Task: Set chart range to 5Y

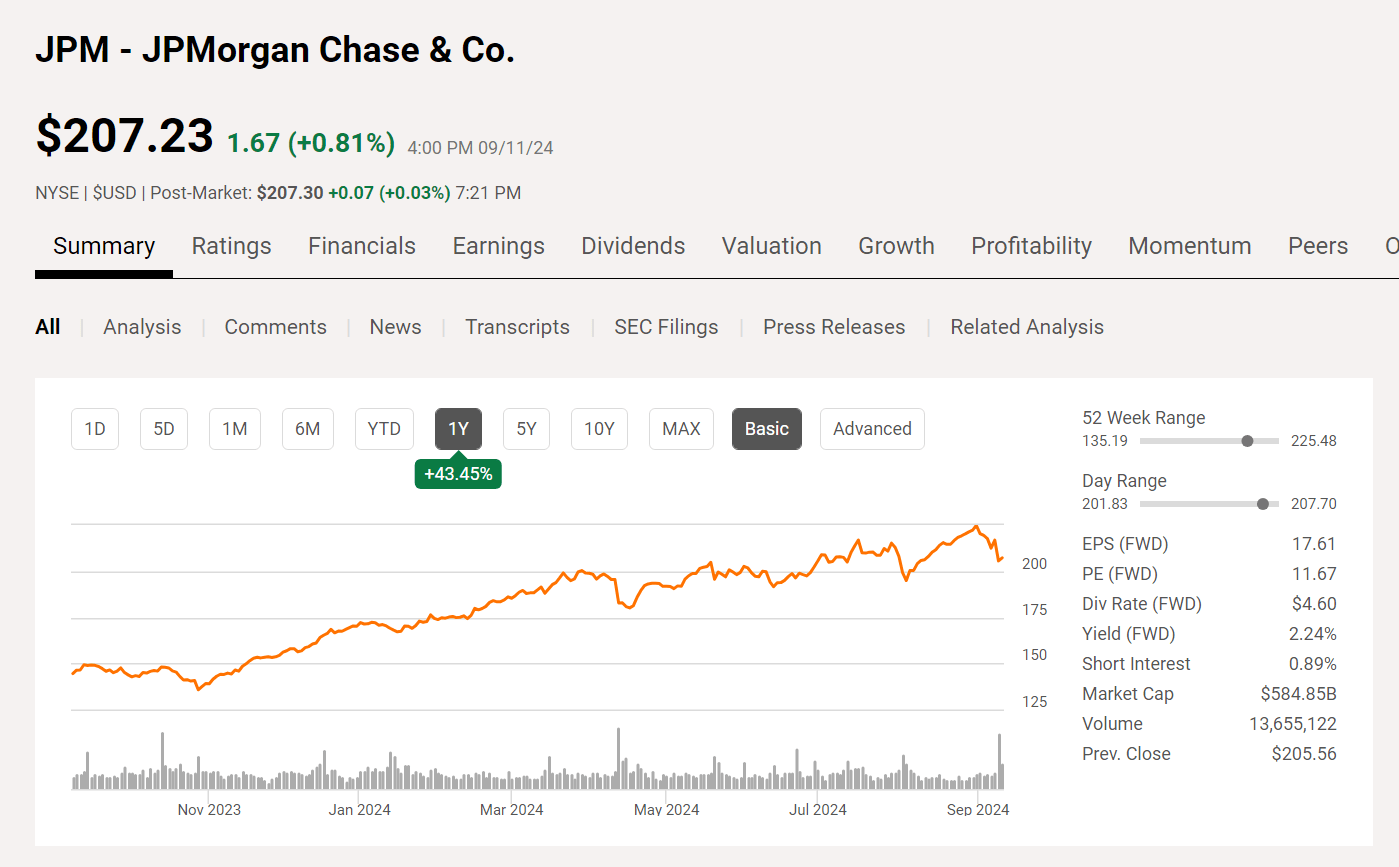Action: (526, 429)
